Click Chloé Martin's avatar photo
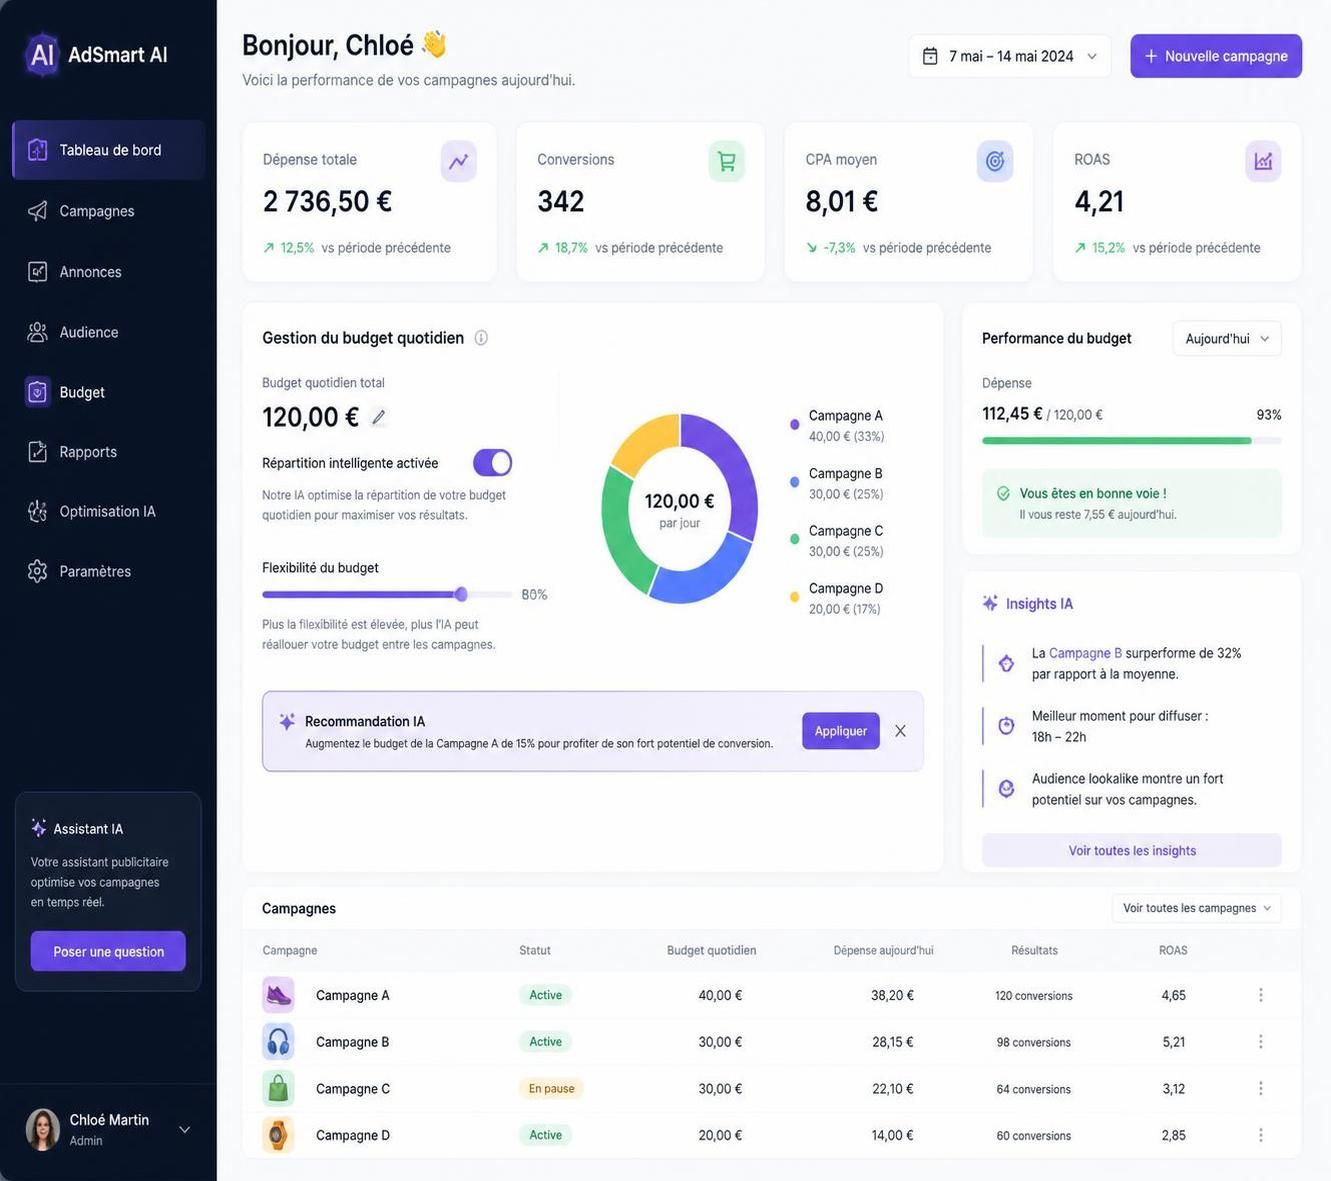The height and width of the screenshot is (1181, 1331). click(x=43, y=1129)
